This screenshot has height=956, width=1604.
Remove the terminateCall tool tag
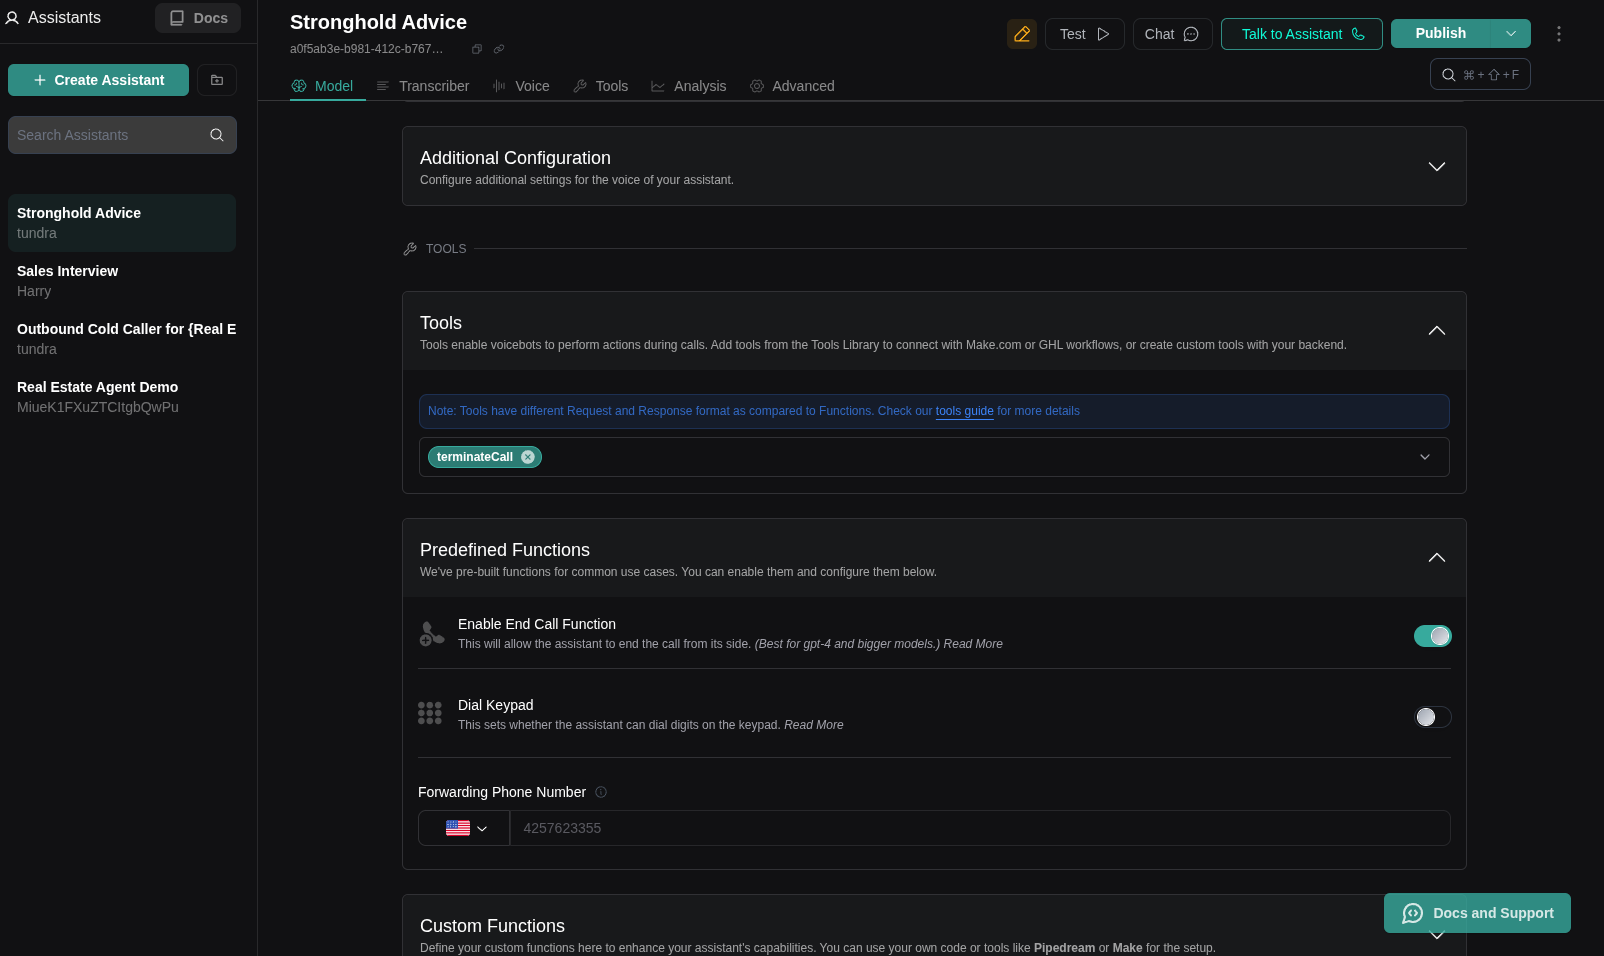click(527, 457)
